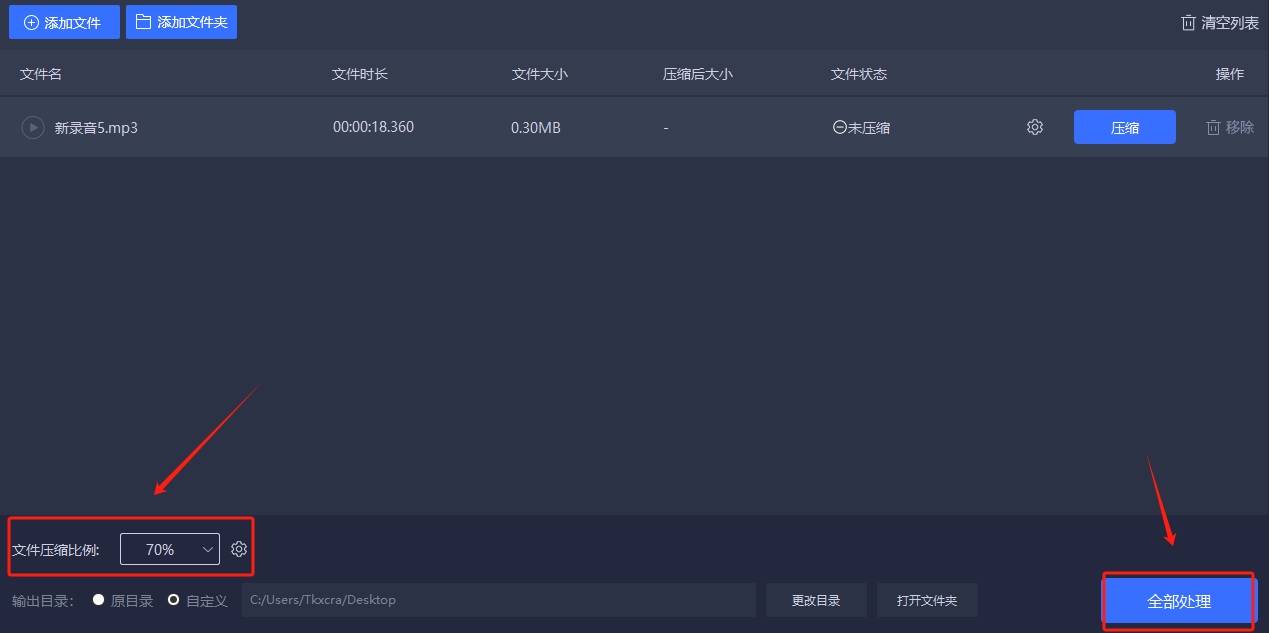The width and height of the screenshot is (1269, 633).
Task: Click the 添加文件 button
Action: pyautogui.click(x=64, y=22)
